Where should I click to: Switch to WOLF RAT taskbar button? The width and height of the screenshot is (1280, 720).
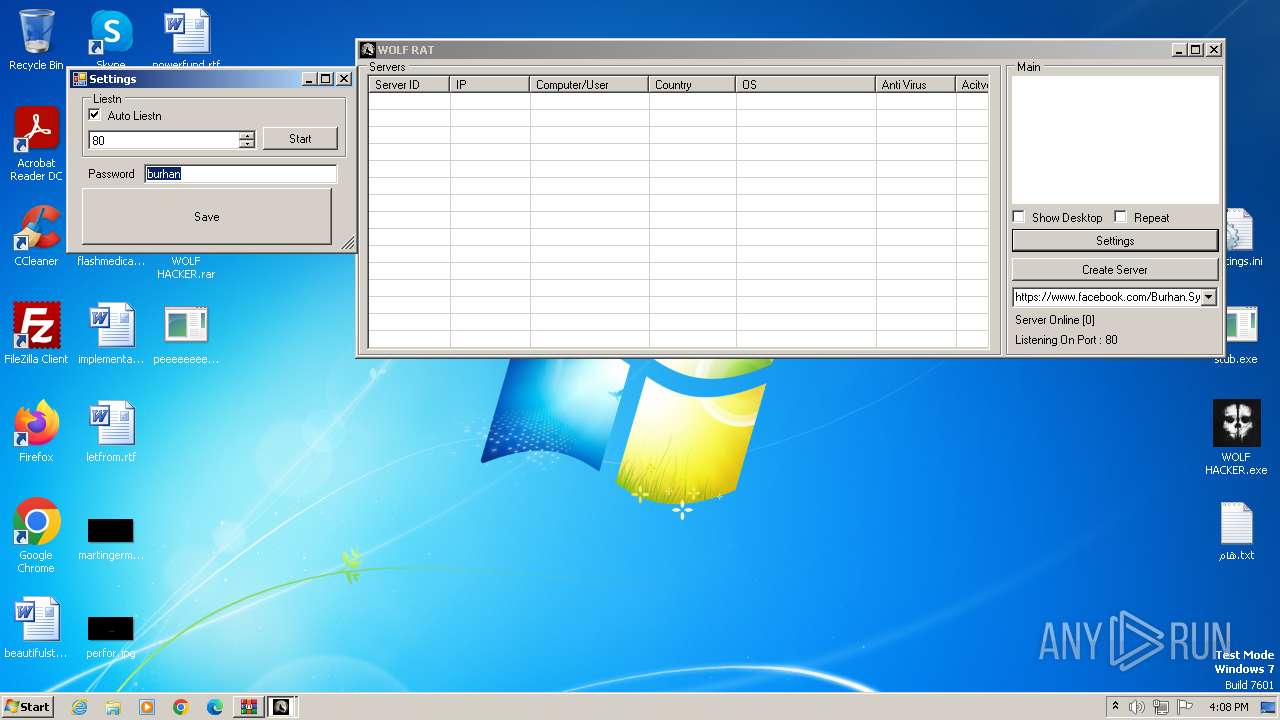(282, 707)
